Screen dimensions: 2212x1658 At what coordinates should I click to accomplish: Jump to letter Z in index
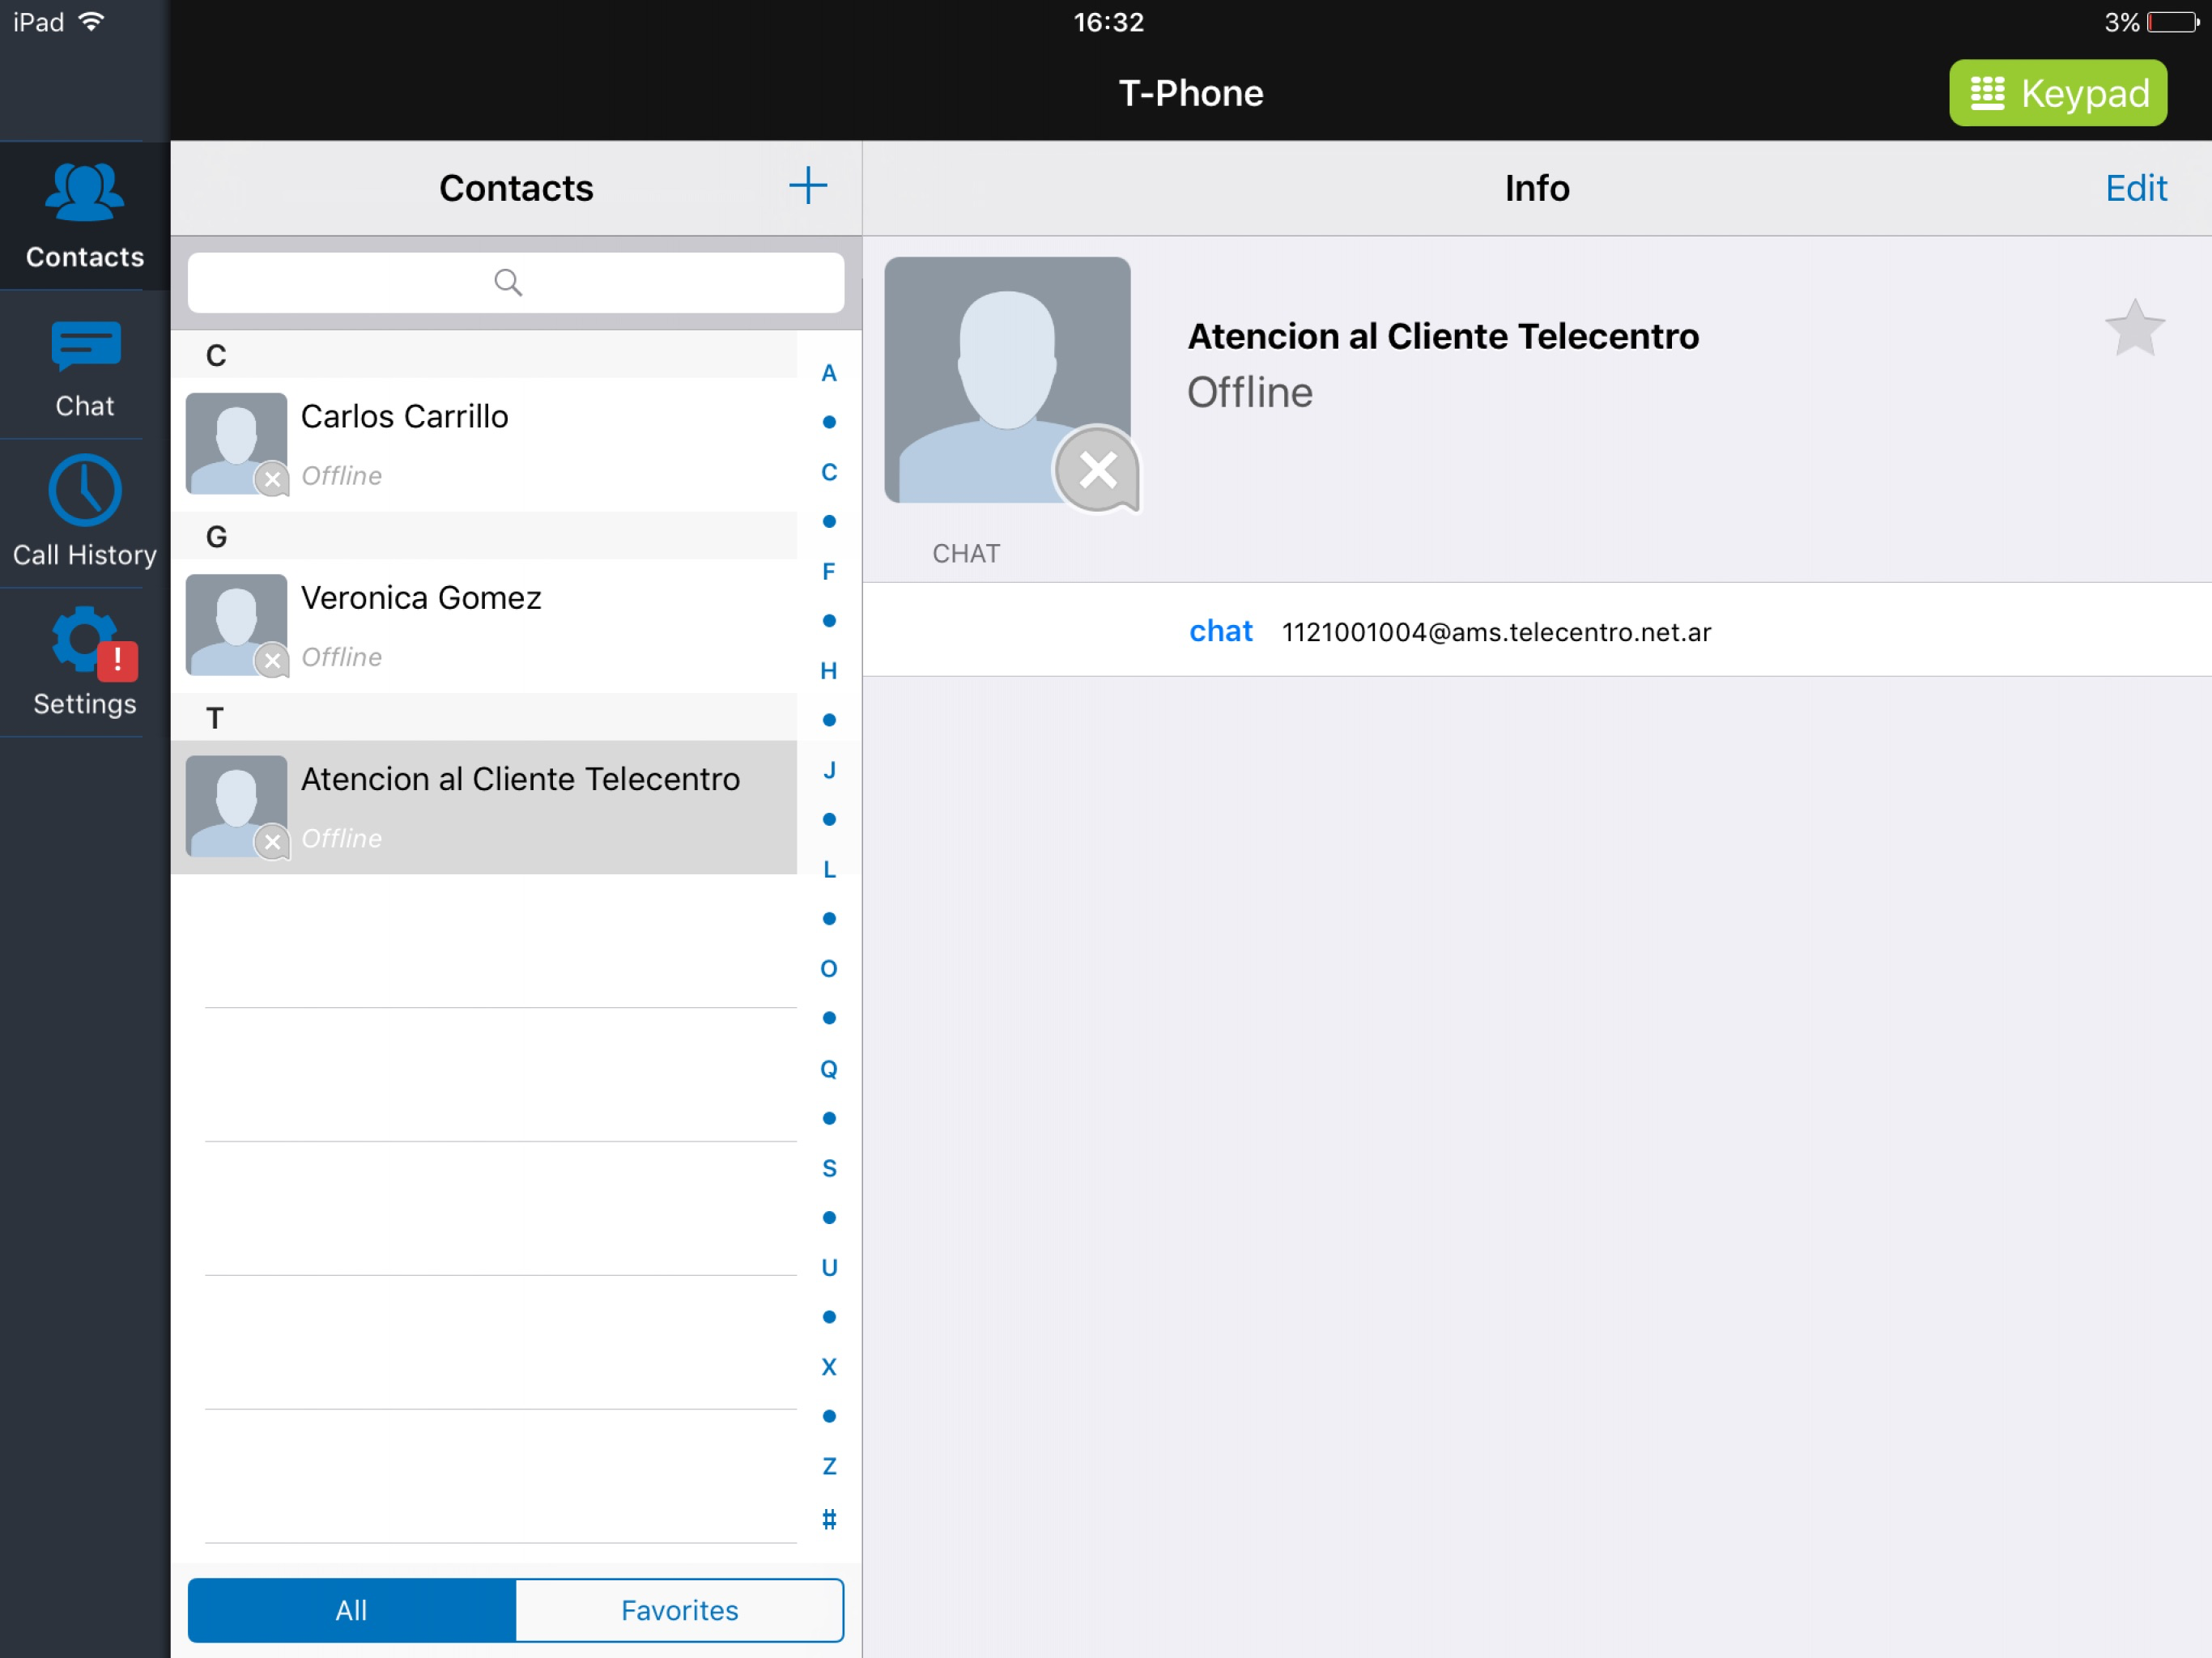[829, 1466]
